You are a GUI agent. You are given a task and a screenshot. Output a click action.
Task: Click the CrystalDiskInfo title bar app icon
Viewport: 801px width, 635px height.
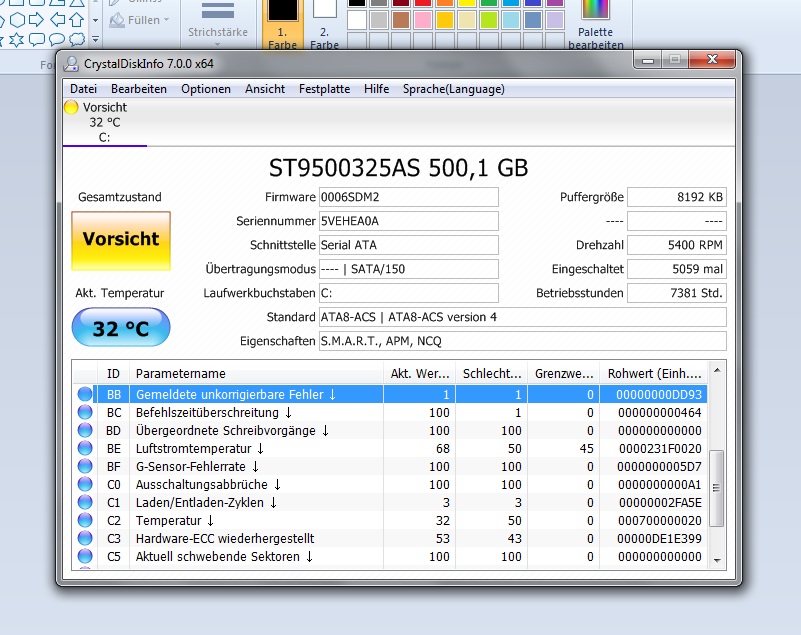pos(71,64)
